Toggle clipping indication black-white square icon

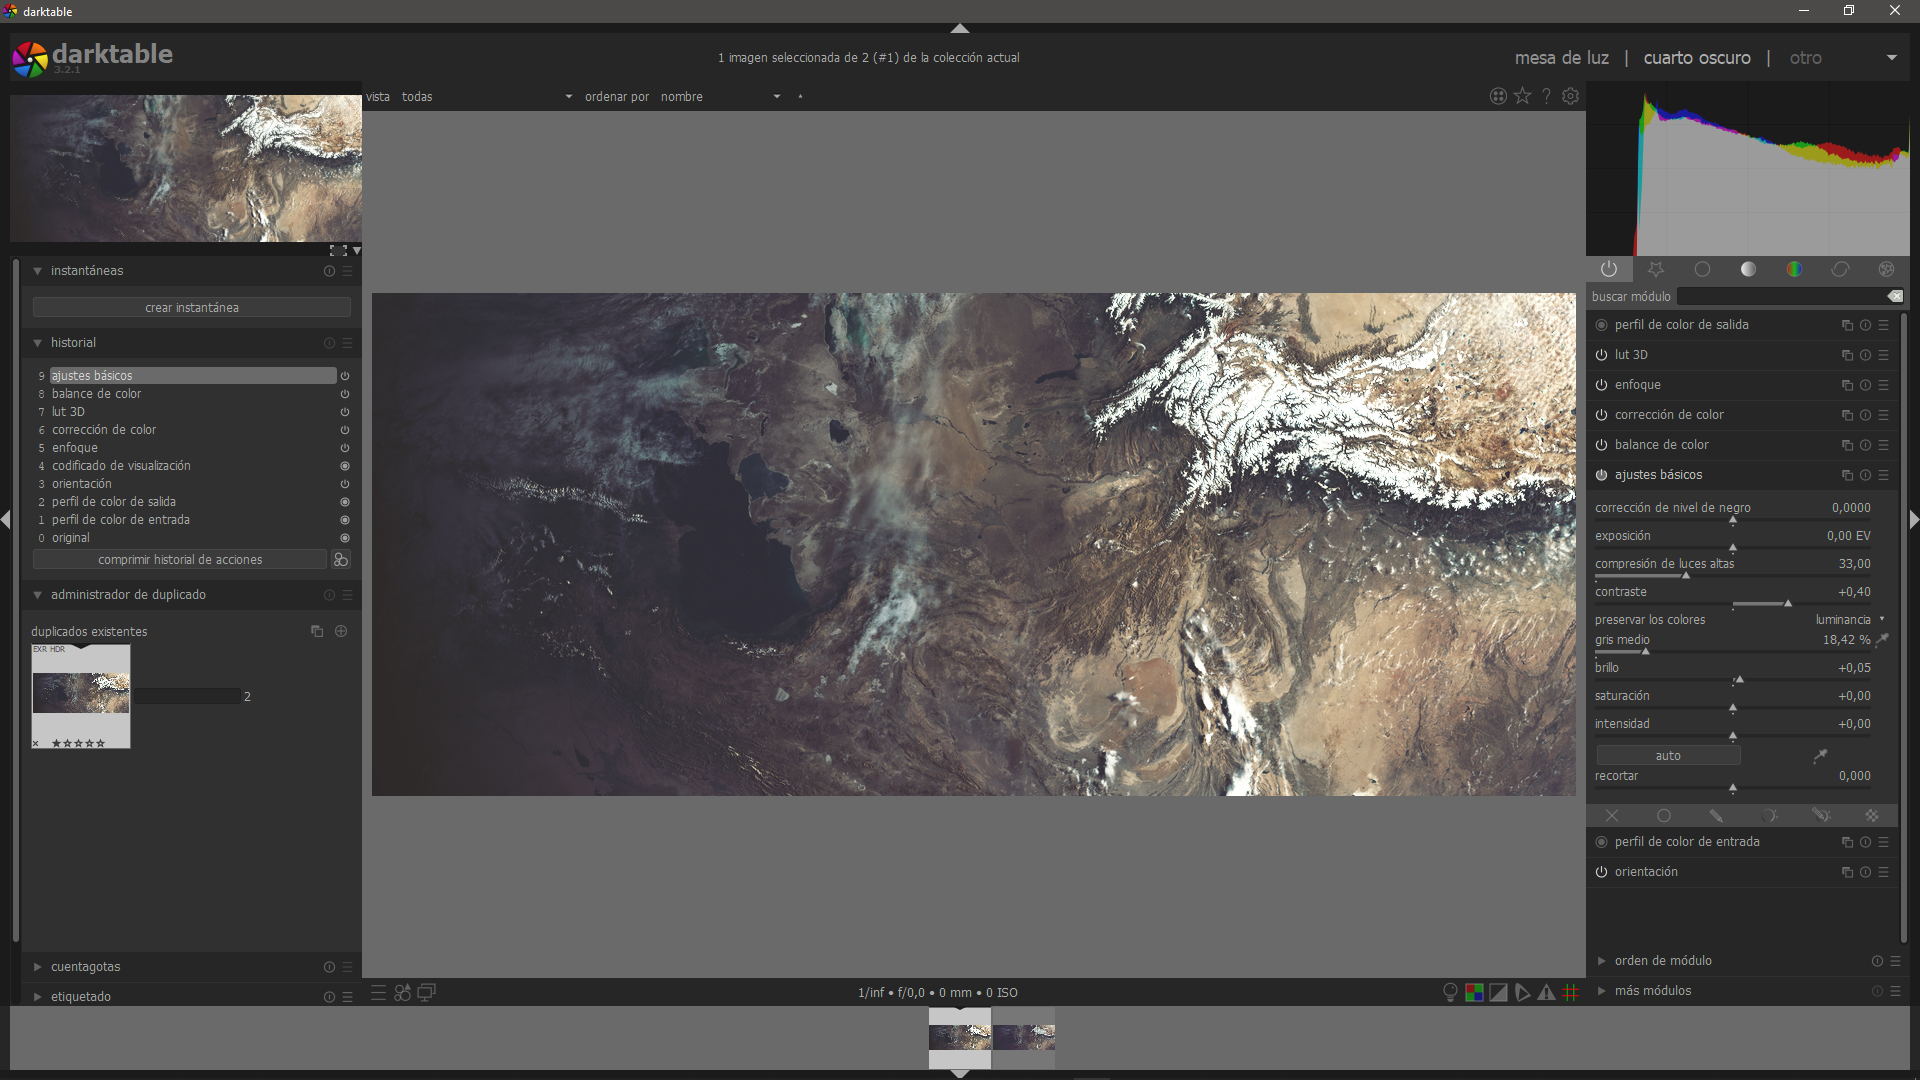tap(1498, 992)
